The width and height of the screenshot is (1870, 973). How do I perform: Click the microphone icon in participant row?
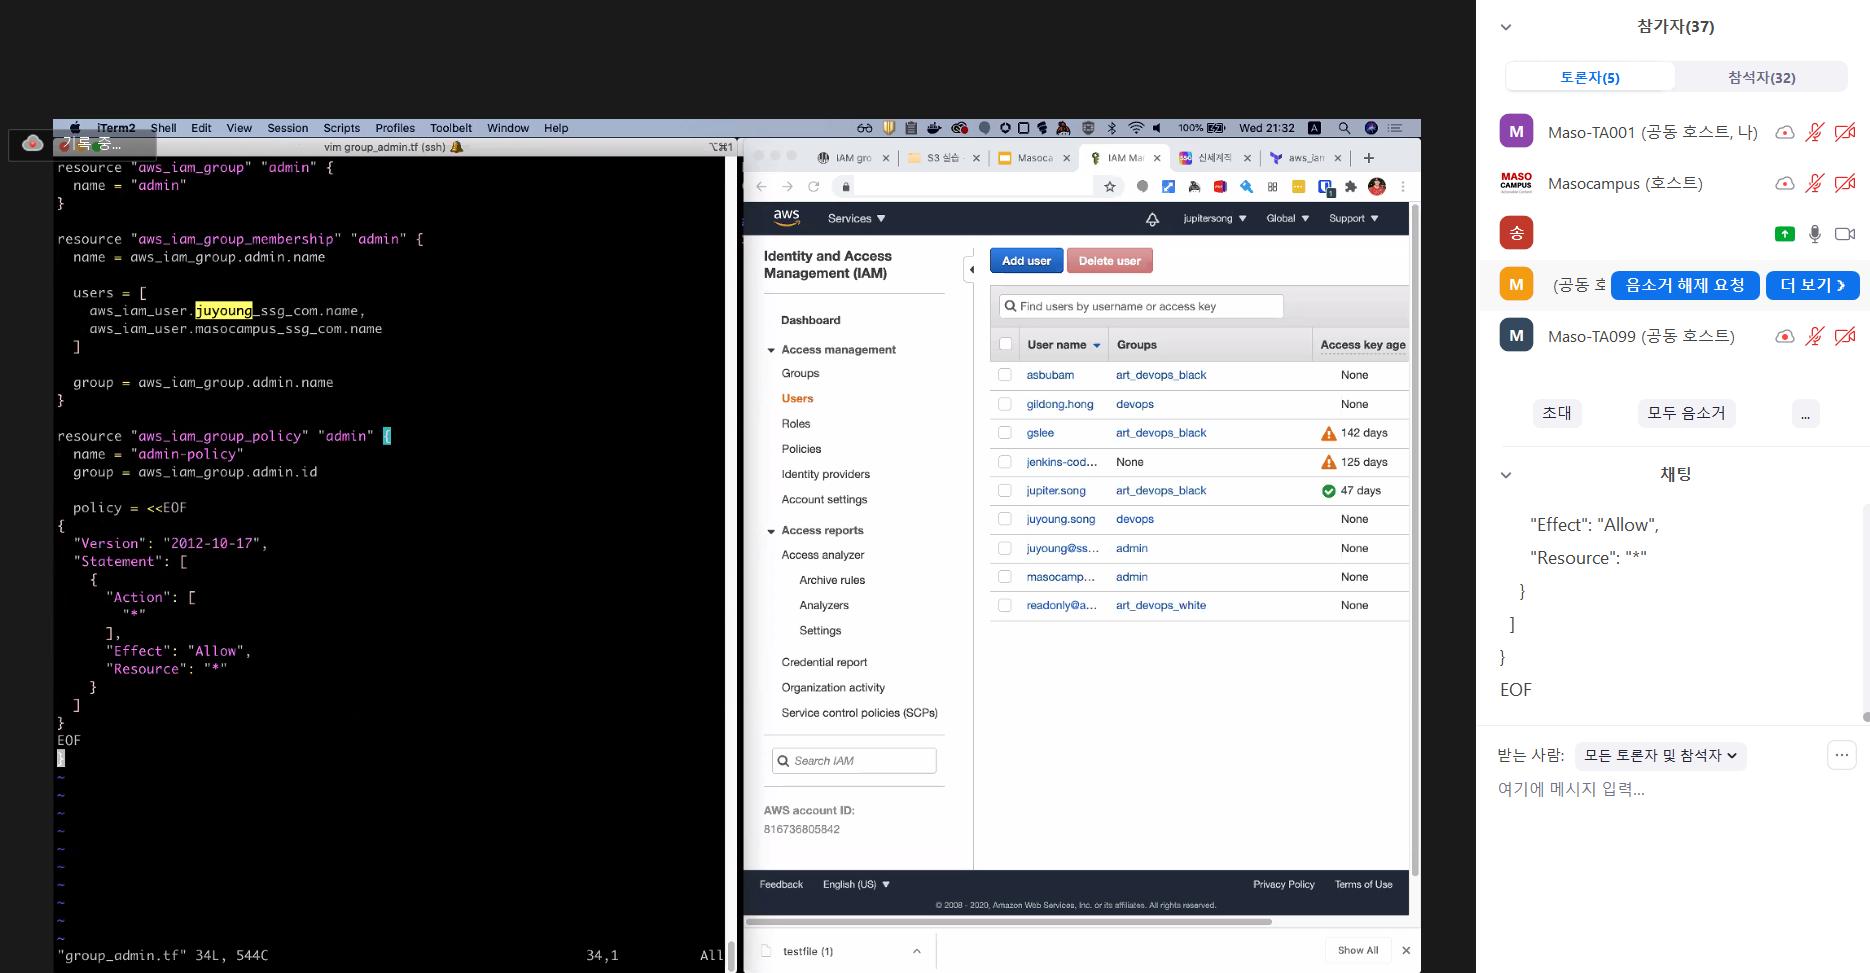point(1815,234)
